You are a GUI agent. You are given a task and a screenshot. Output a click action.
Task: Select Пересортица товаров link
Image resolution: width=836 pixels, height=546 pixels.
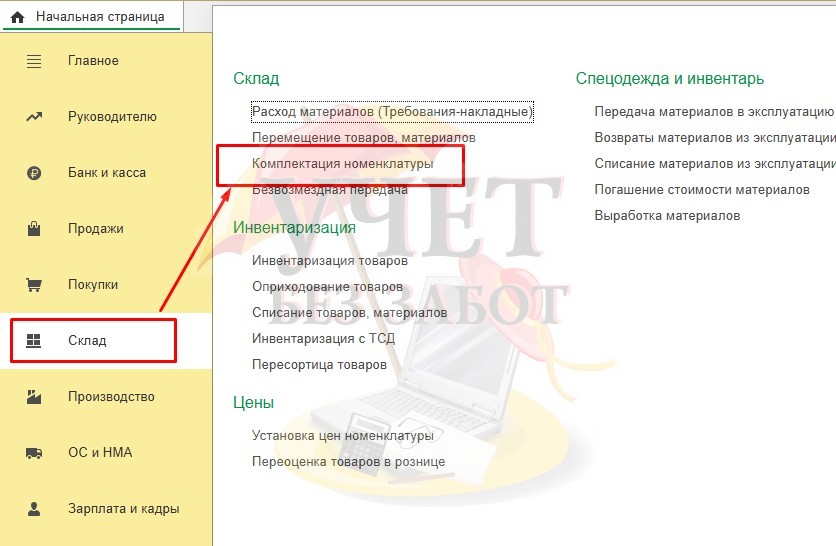tap(319, 365)
